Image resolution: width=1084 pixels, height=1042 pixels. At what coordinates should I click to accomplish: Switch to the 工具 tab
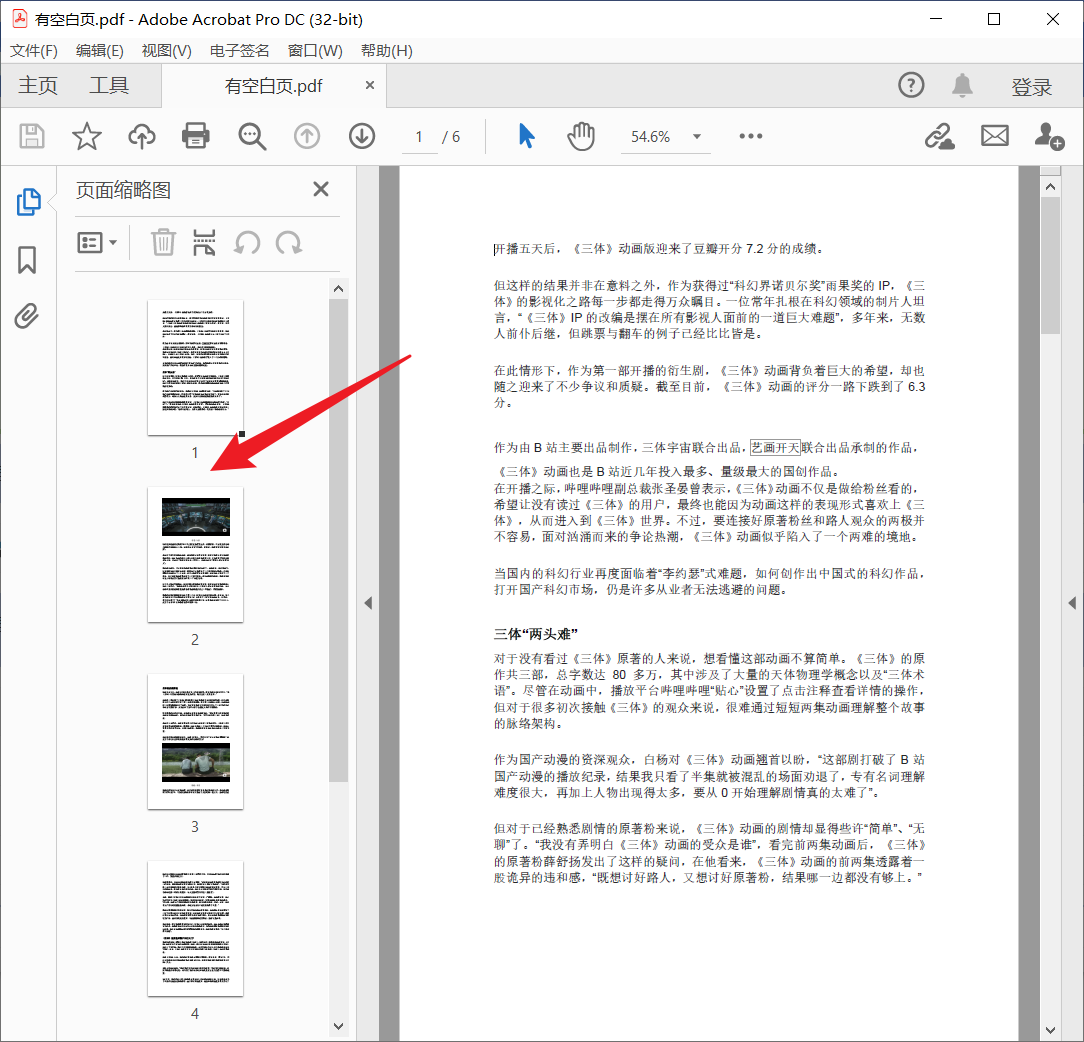(x=109, y=85)
